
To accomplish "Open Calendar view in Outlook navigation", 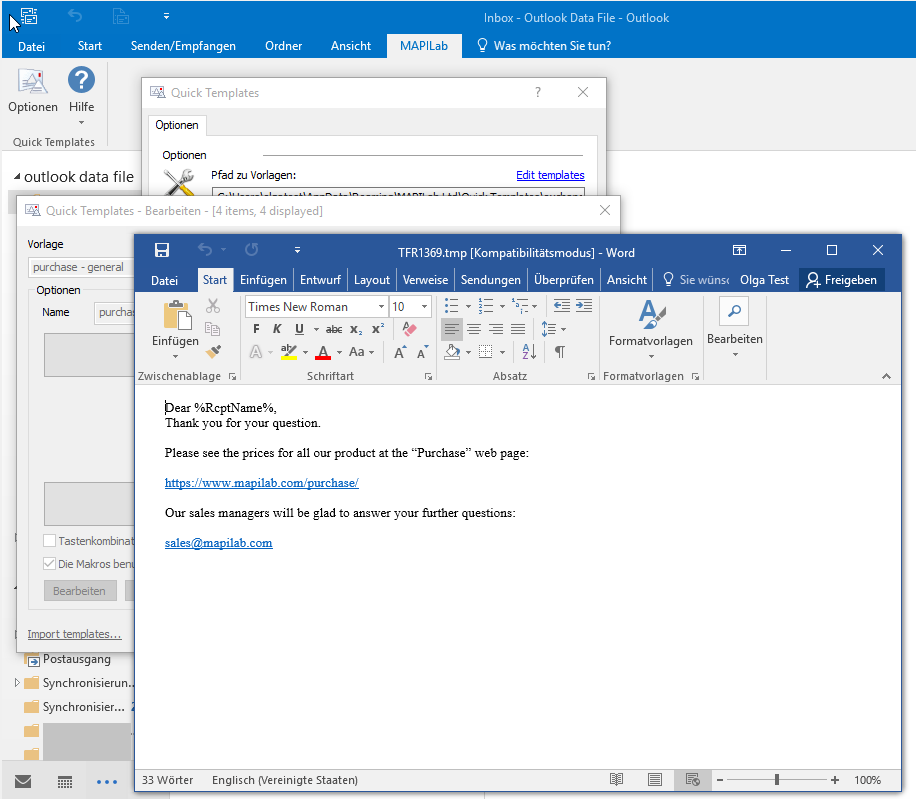I will (65, 781).
